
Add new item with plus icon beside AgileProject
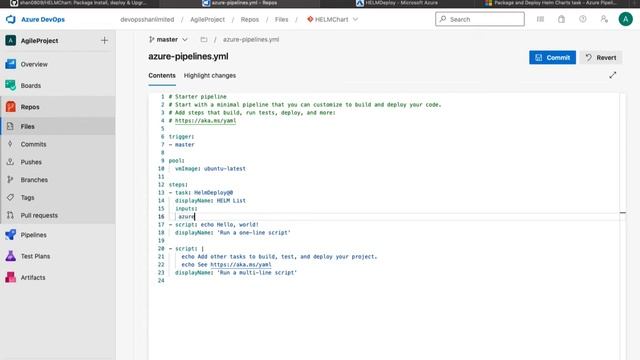click(x=104, y=40)
